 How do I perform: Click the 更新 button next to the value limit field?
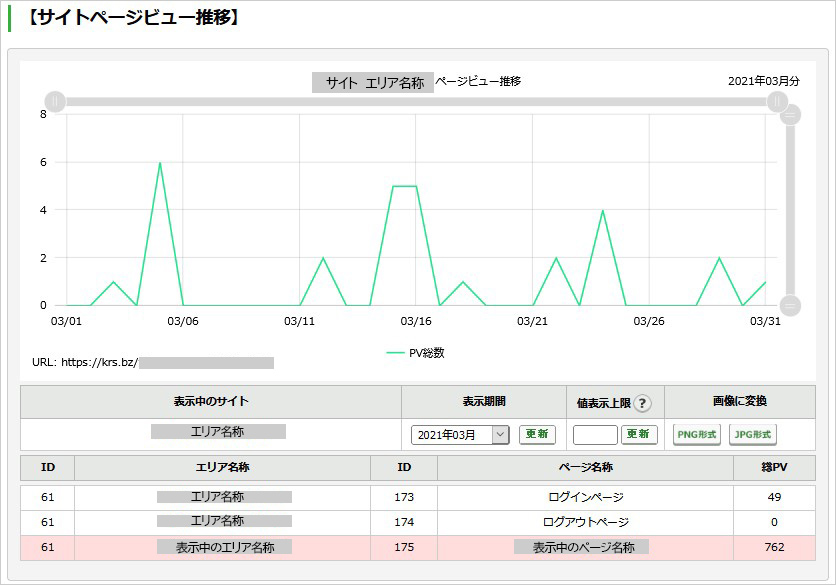[639, 434]
